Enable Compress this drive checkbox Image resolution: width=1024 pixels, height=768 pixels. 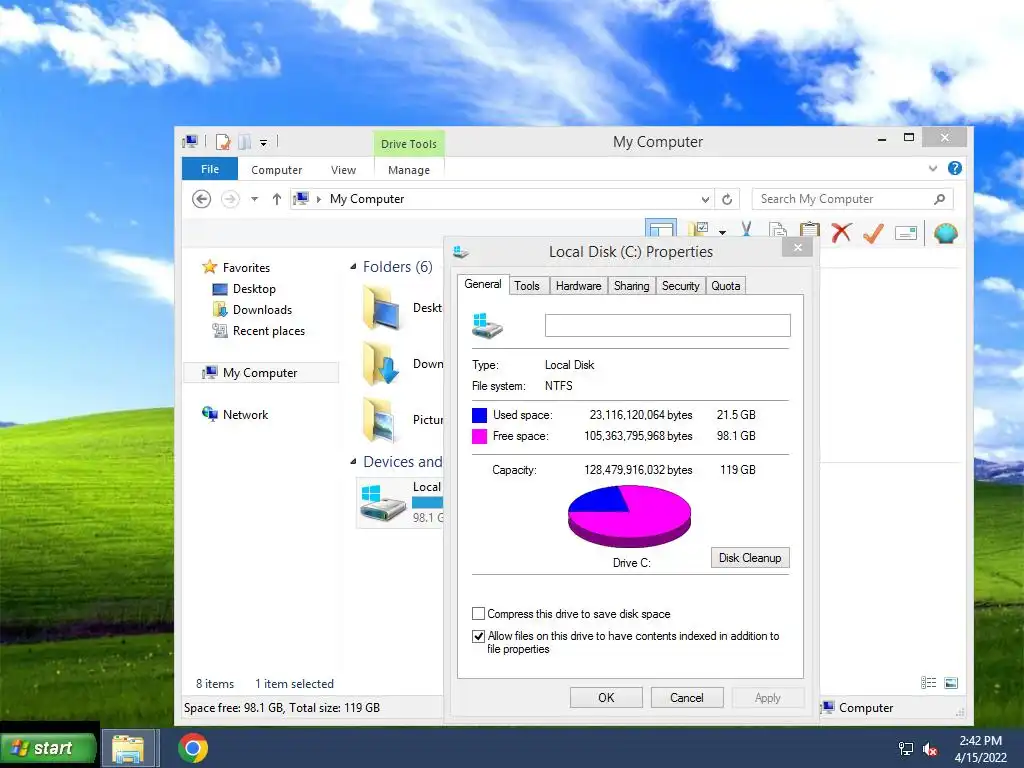click(478, 614)
